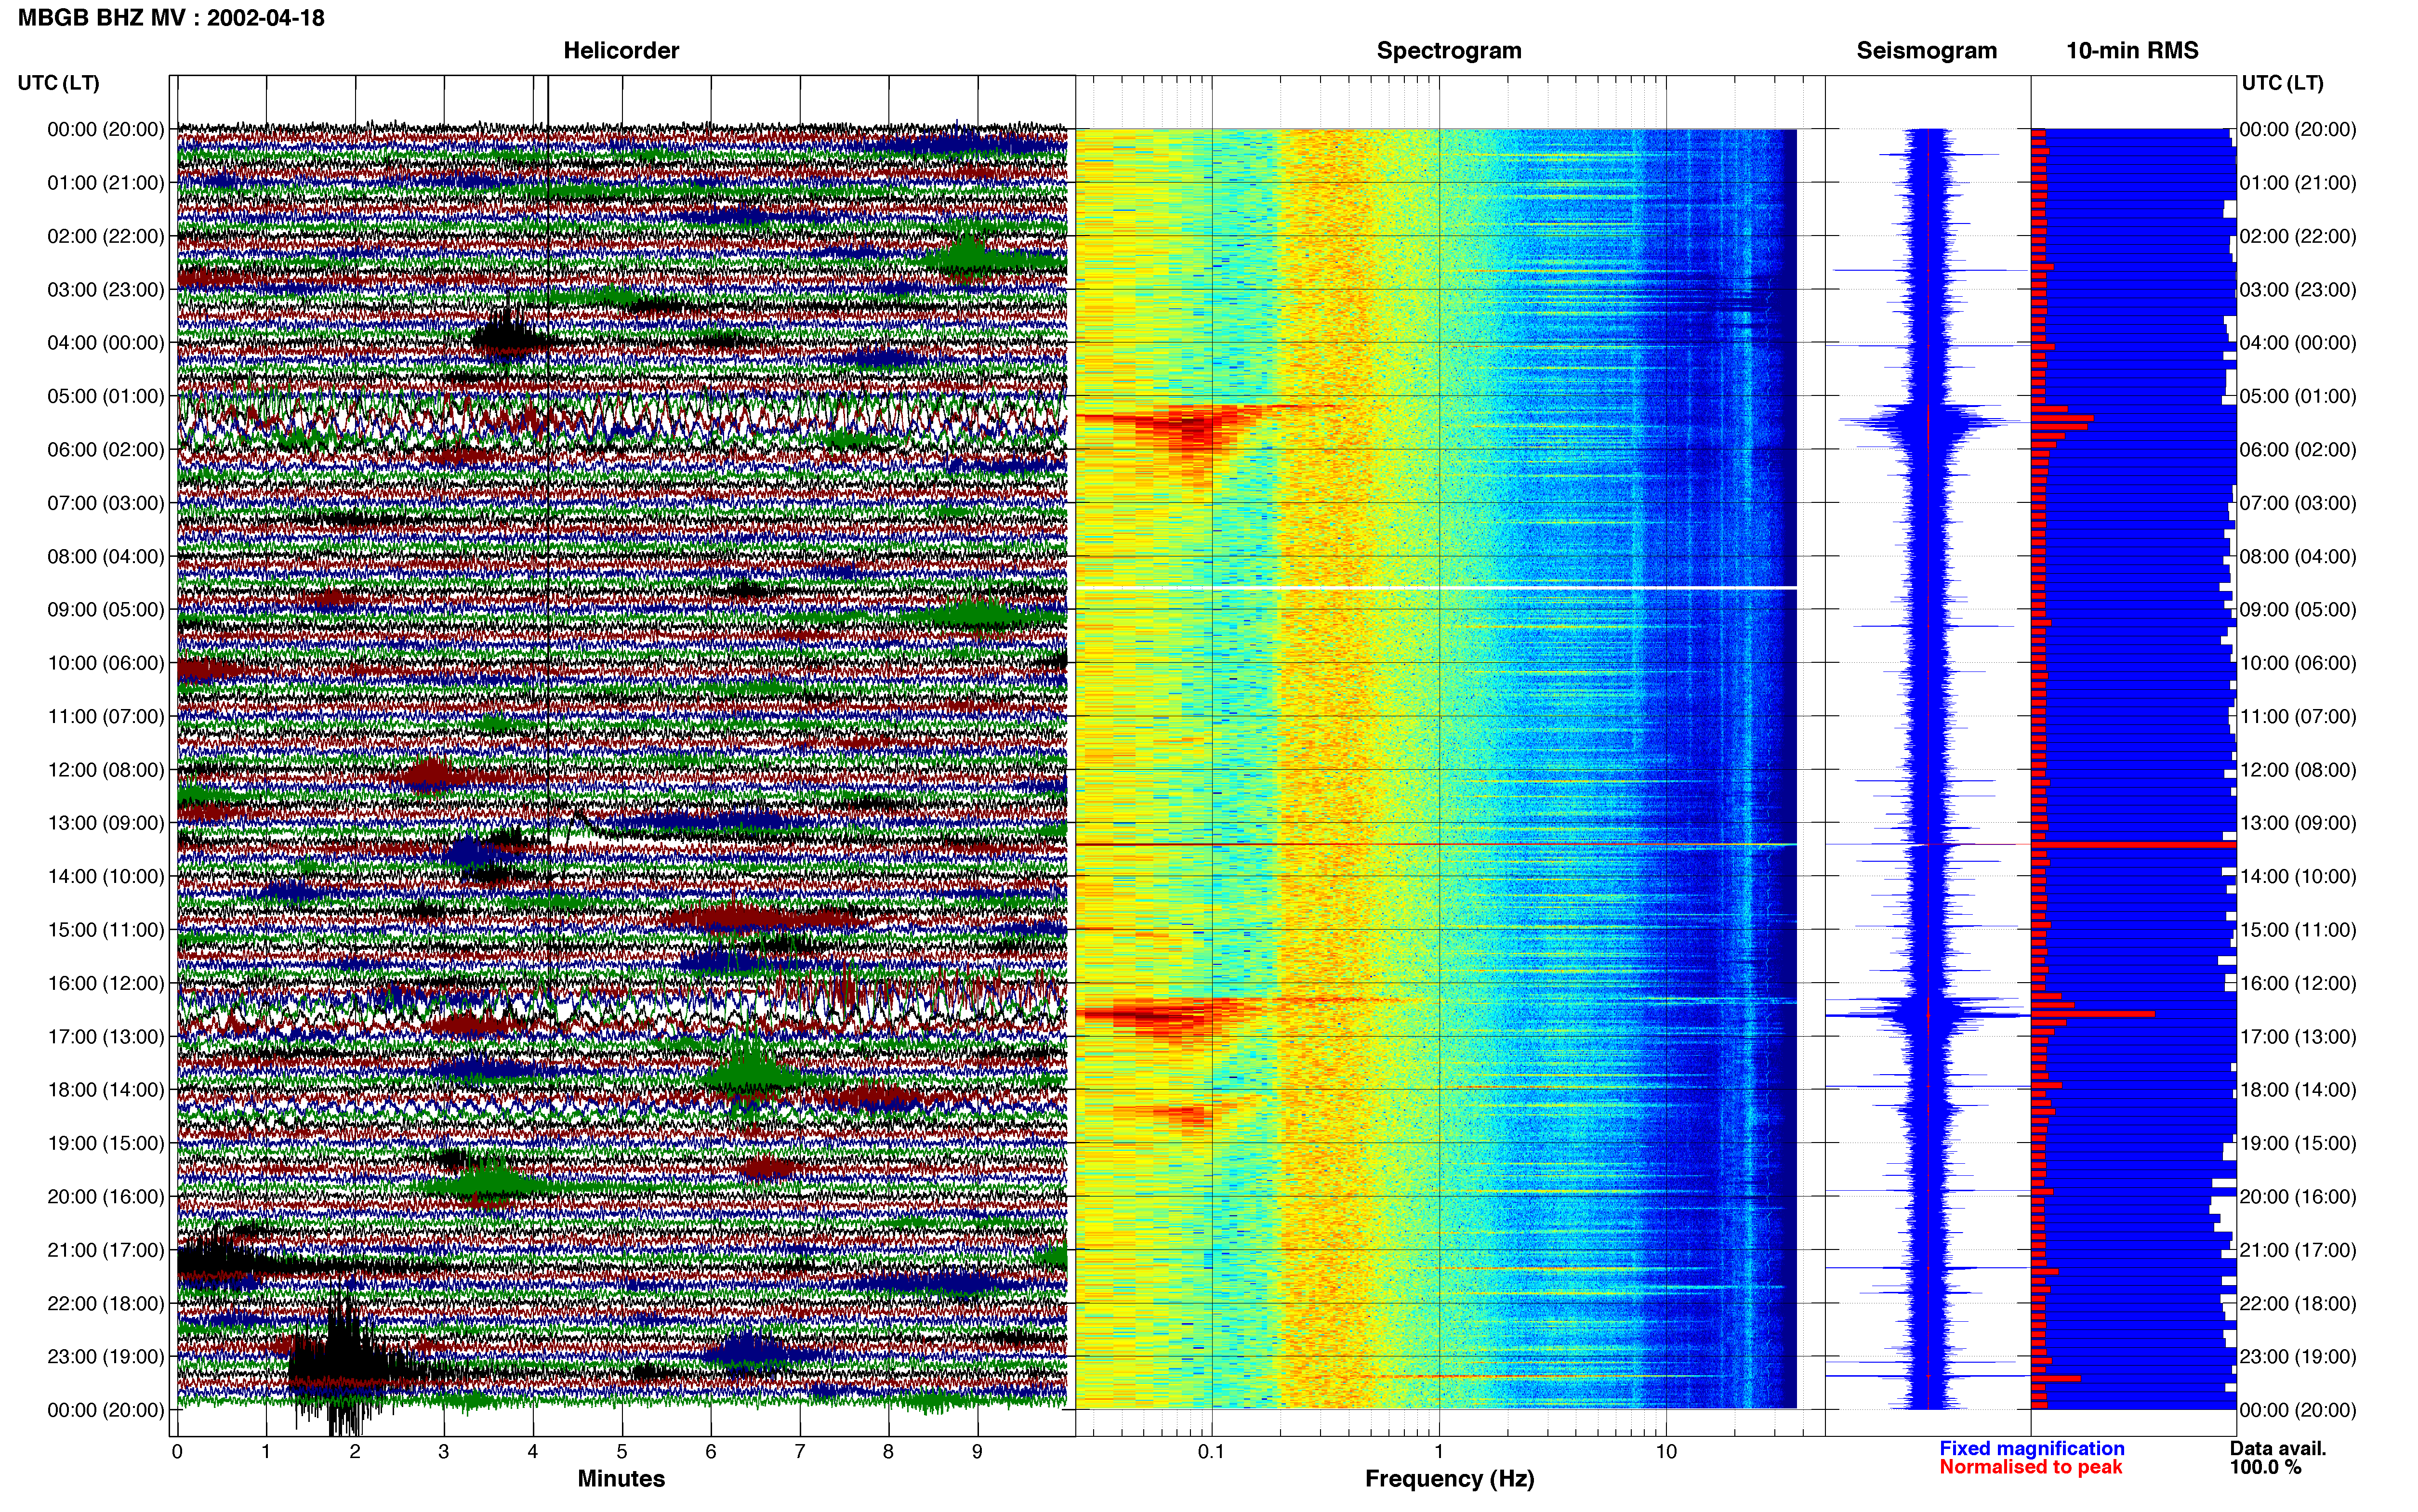The width and height of the screenshot is (2418, 1512).
Task: Click the '10-min RMS' panel heading
Action: (x=2132, y=50)
